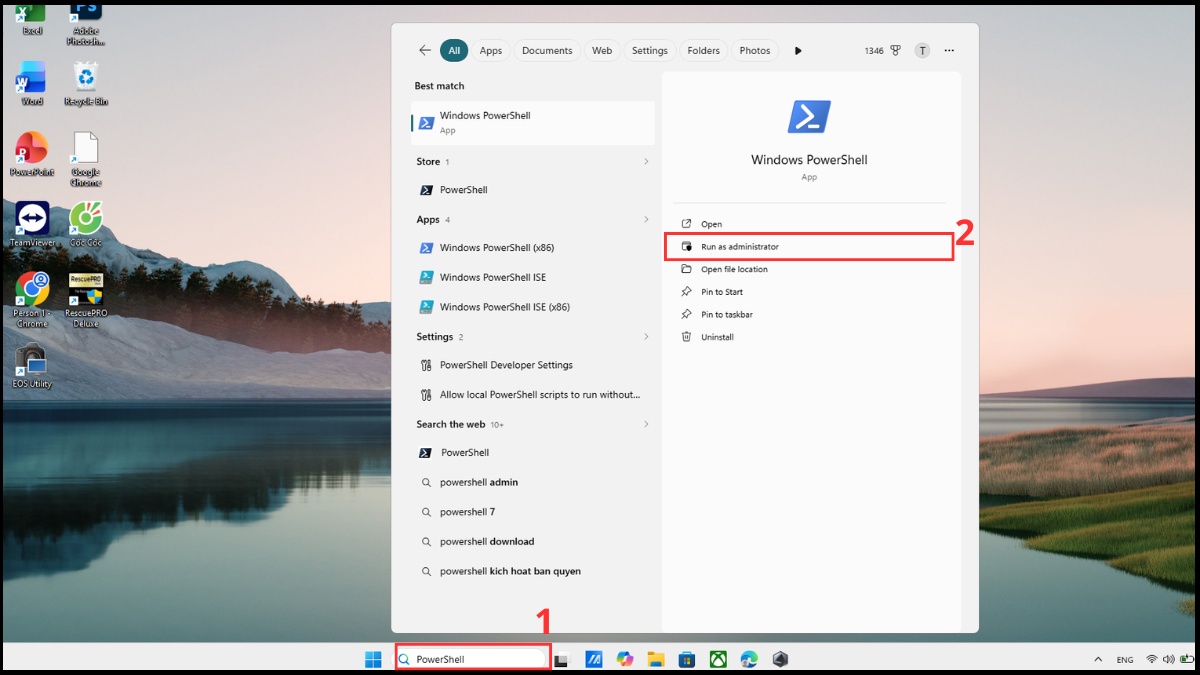Viewport: 1200px width, 675px height.
Task: Open the Google Chrome desktop shortcut
Action: coord(86,159)
